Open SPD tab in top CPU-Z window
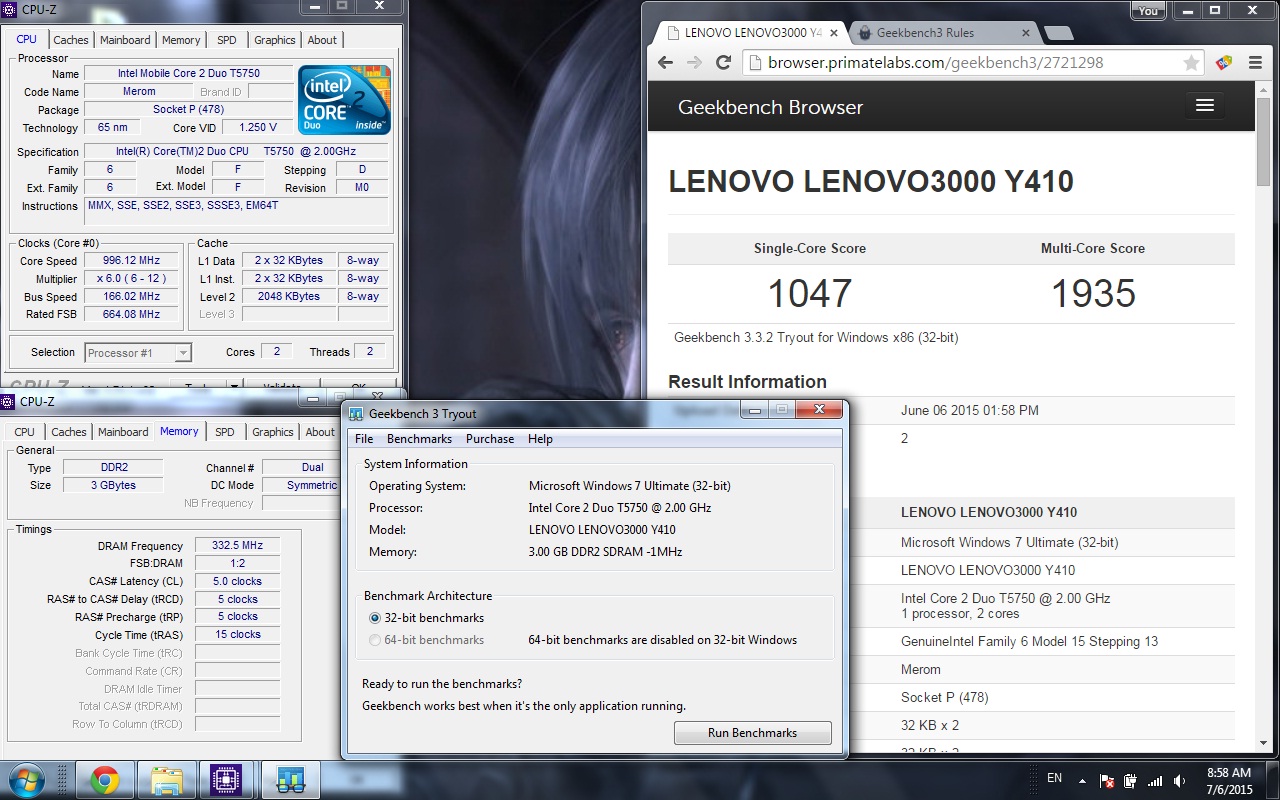The image size is (1280, 800). click(227, 40)
